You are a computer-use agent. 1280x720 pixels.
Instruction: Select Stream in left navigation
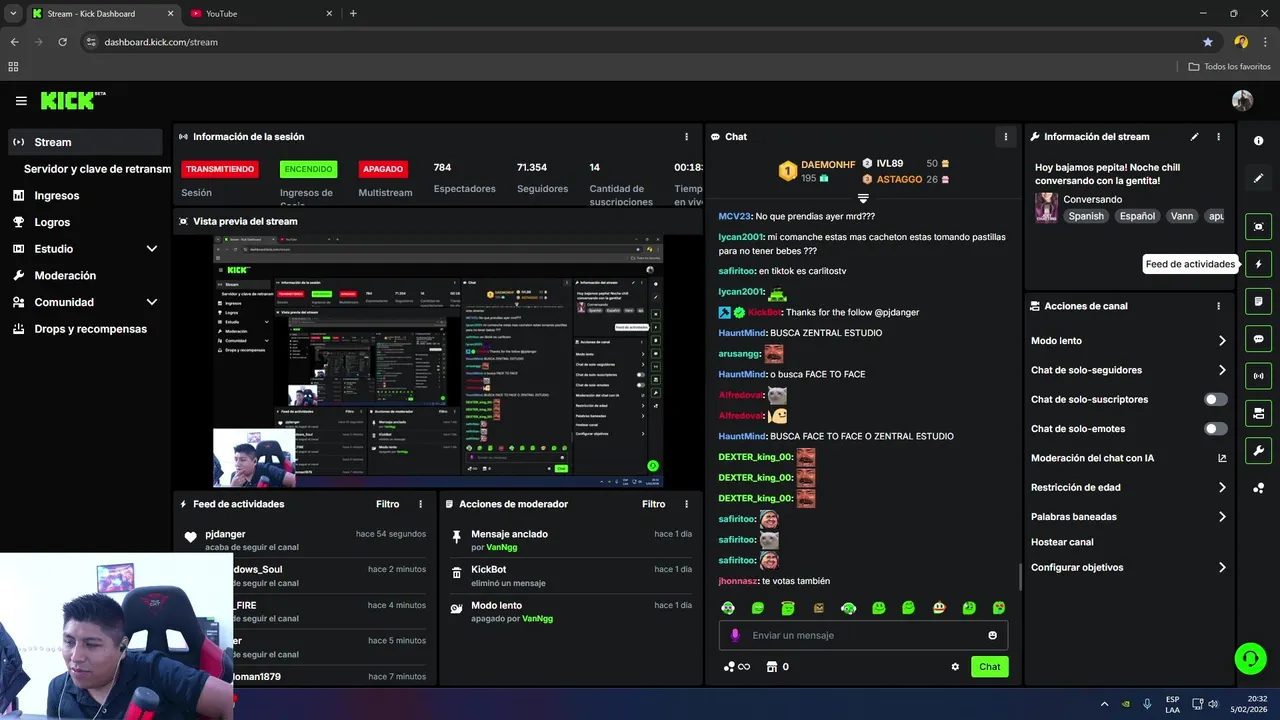click(x=85, y=142)
